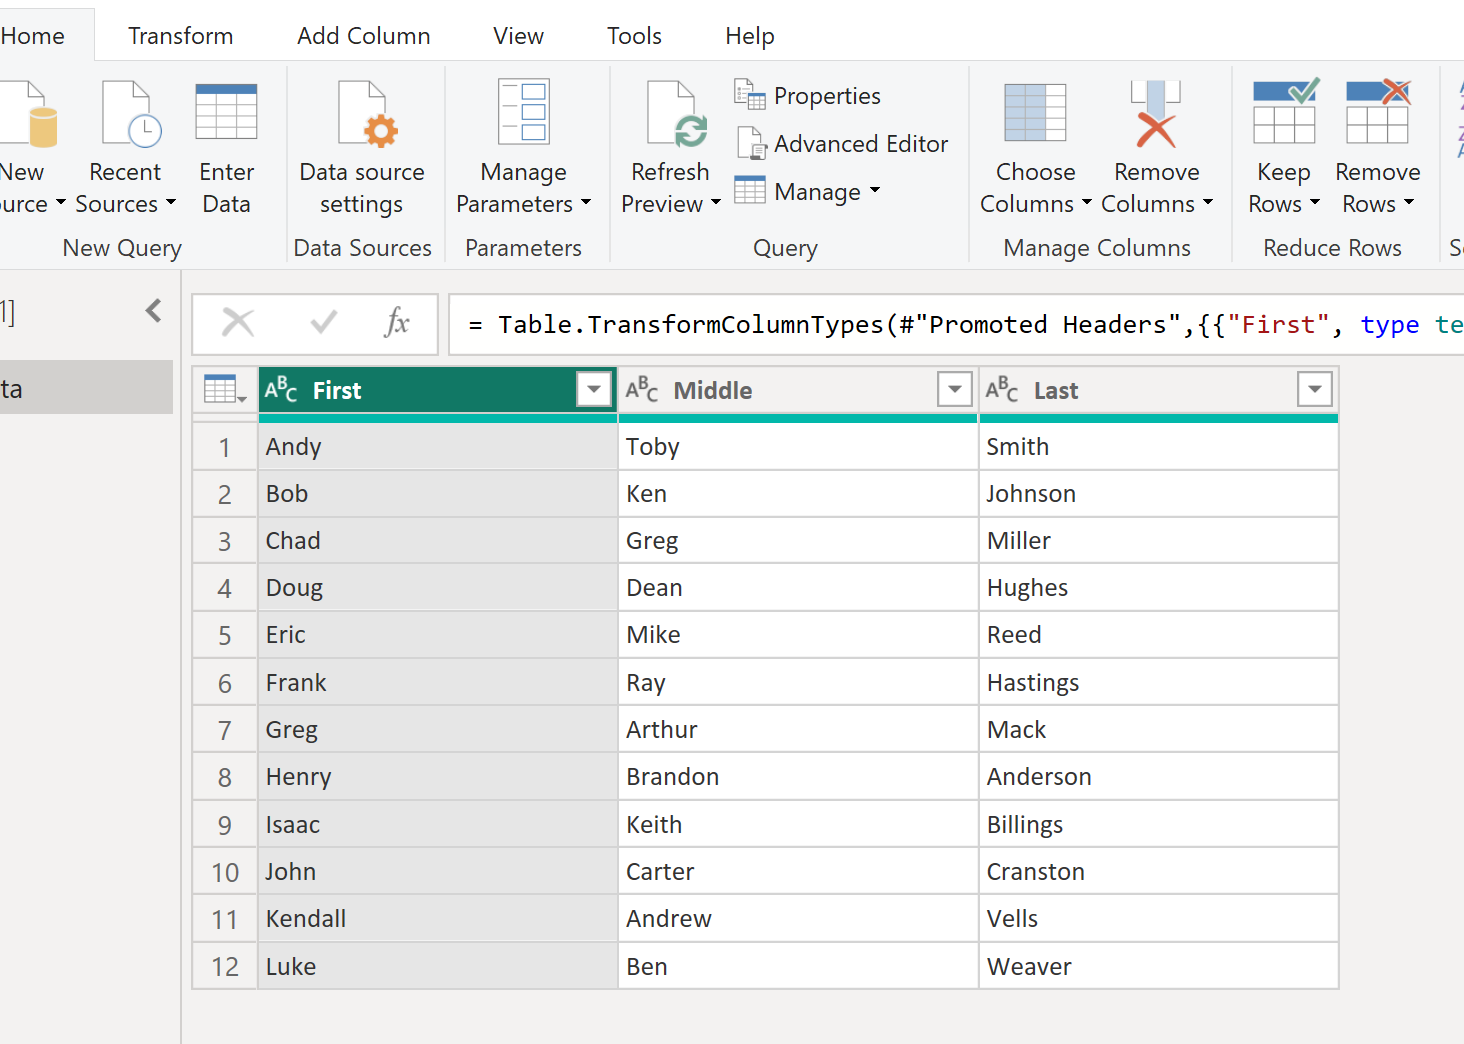This screenshot has width=1464, height=1044.
Task: Collapse the Queries pane
Action: pos(152,310)
